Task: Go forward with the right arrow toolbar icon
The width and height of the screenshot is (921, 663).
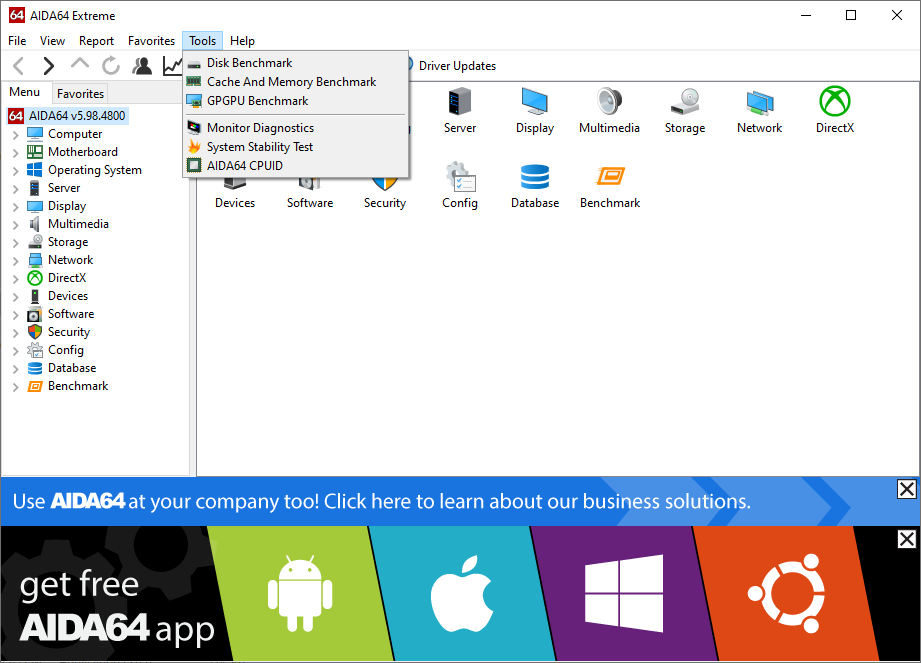Action: (x=49, y=66)
